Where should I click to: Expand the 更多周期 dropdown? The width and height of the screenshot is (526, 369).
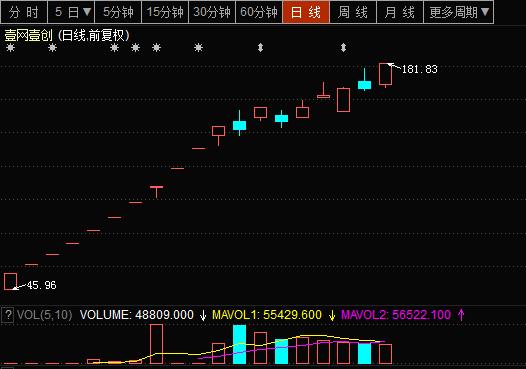coord(459,12)
